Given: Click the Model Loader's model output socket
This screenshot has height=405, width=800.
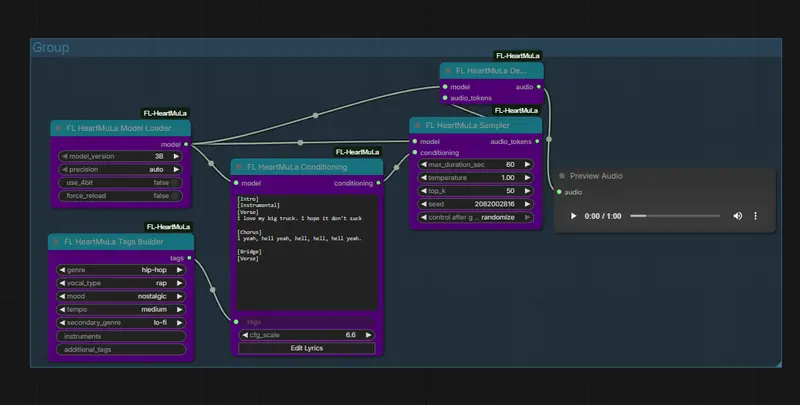Looking at the screenshot, I should tap(186, 144).
